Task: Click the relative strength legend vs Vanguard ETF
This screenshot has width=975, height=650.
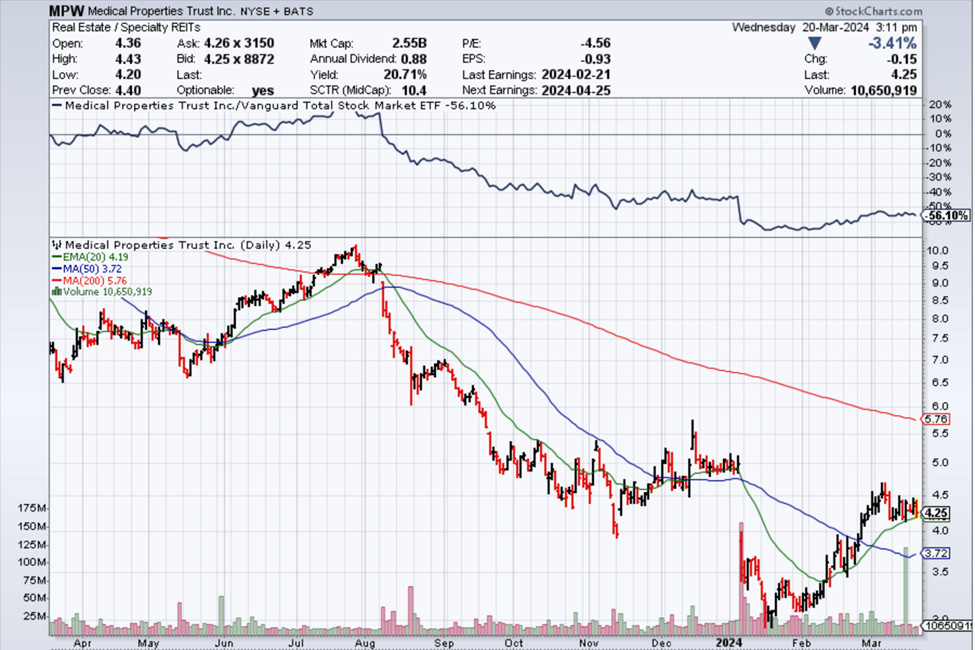Action: pyautogui.click(x=274, y=106)
